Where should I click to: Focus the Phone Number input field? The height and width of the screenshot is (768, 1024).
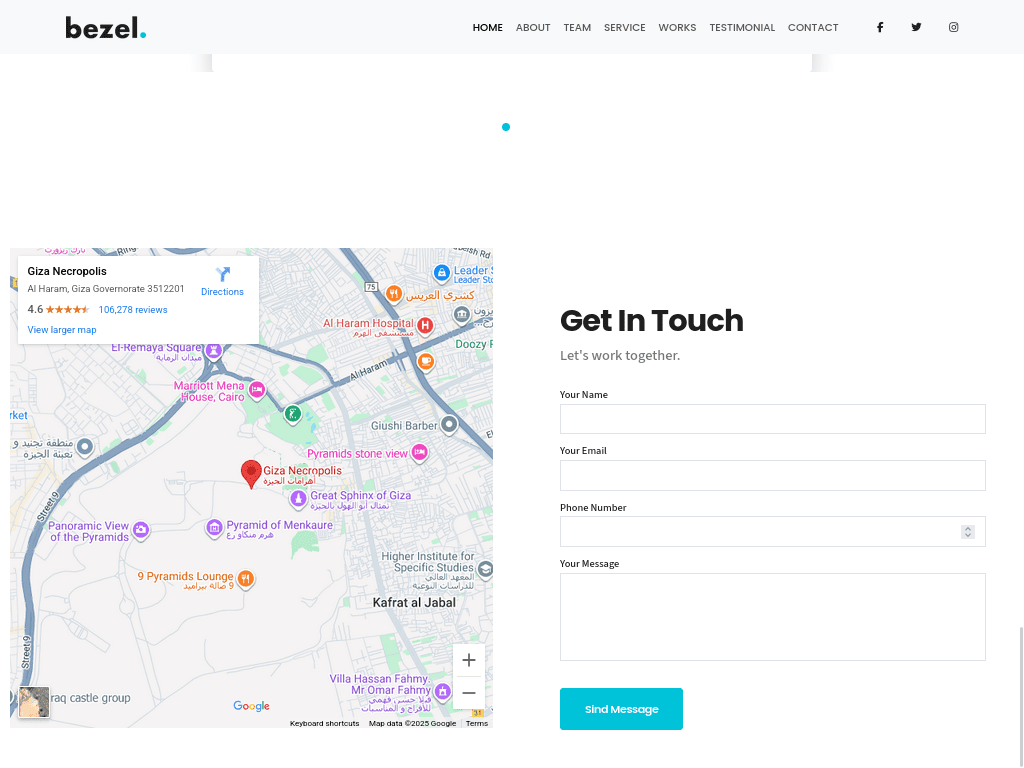(773, 532)
